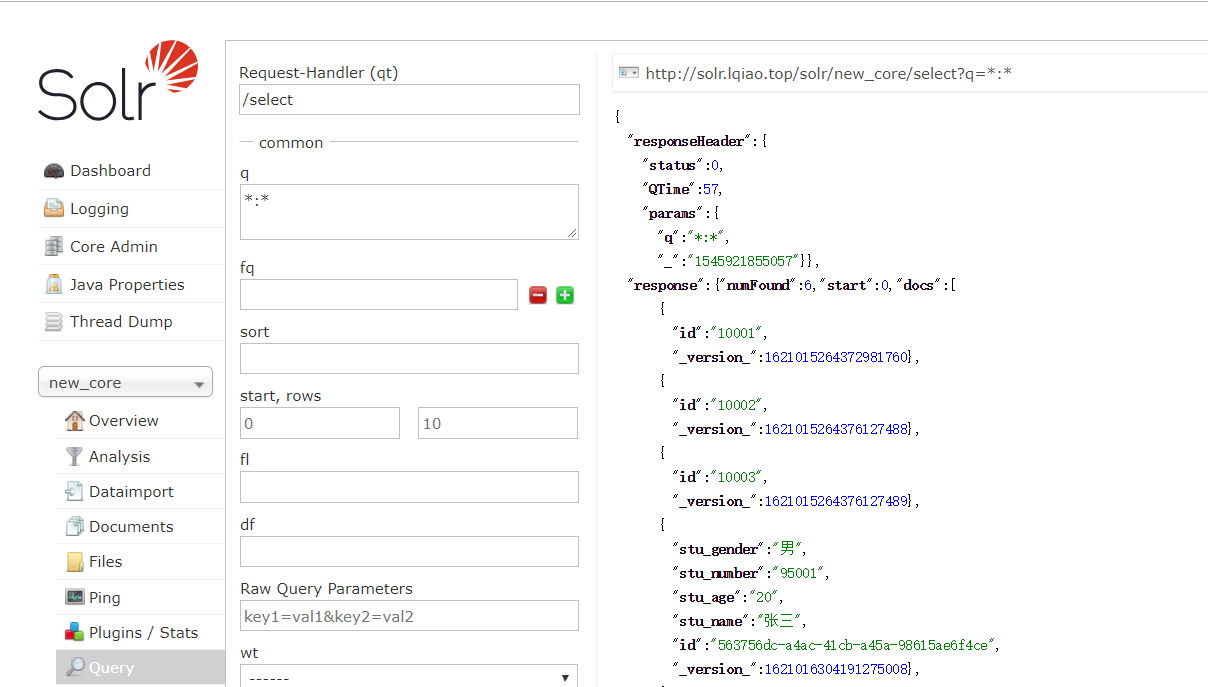The width and height of the screenshot is (1208, 687).
Task: Open the new_core core selector dropdown
Action: coord(125,383)
